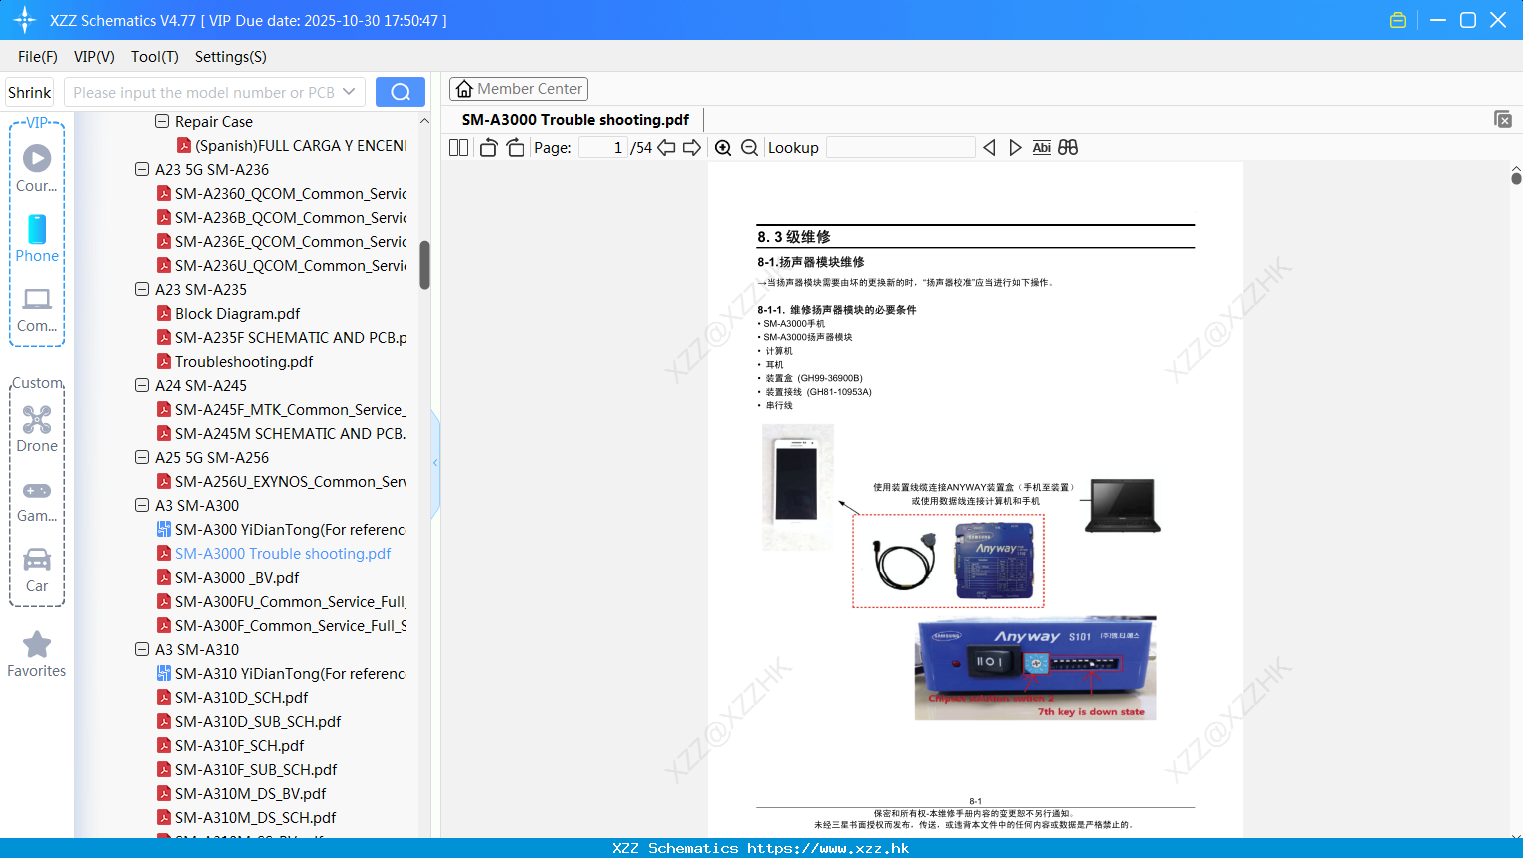Open the File(F) menu
This screenshot has height=858, width=1523.
38,57
